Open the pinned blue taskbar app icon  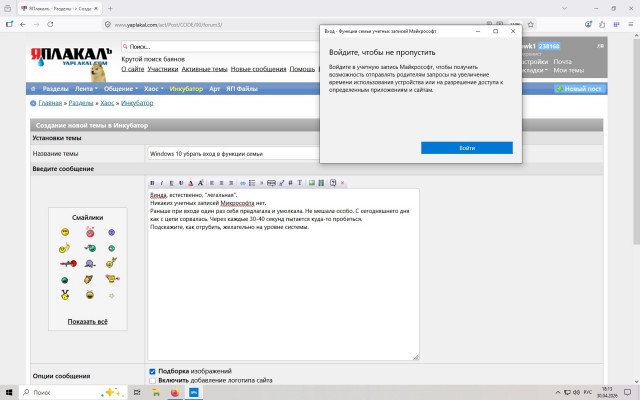194,392
